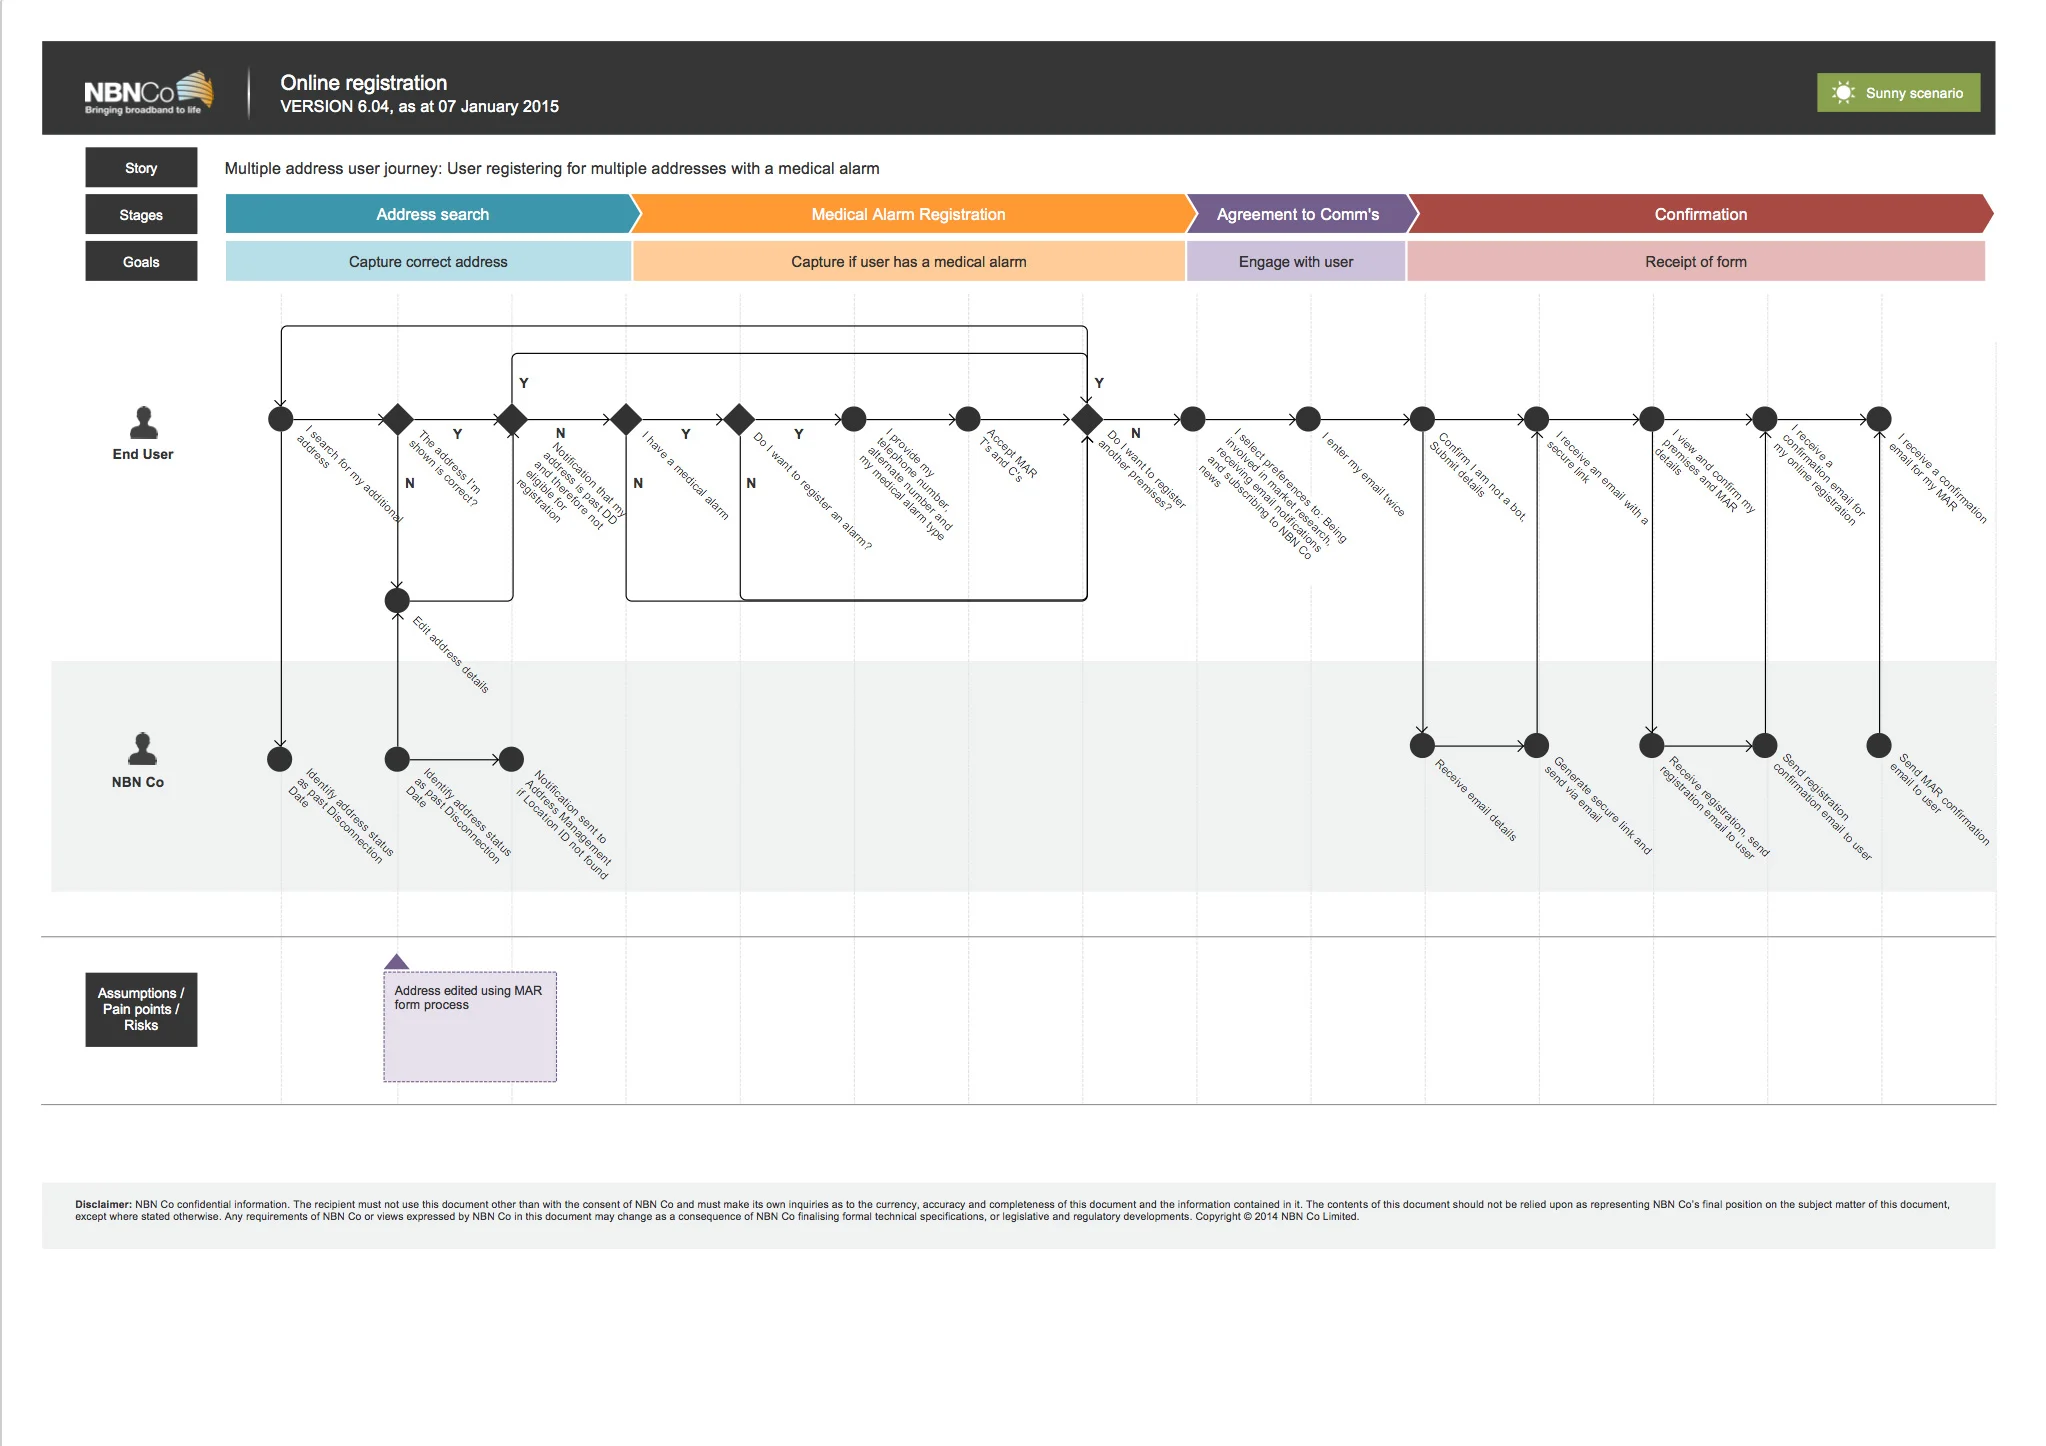
Task: Click the Stages label button
Action: [x=141, y=214]
